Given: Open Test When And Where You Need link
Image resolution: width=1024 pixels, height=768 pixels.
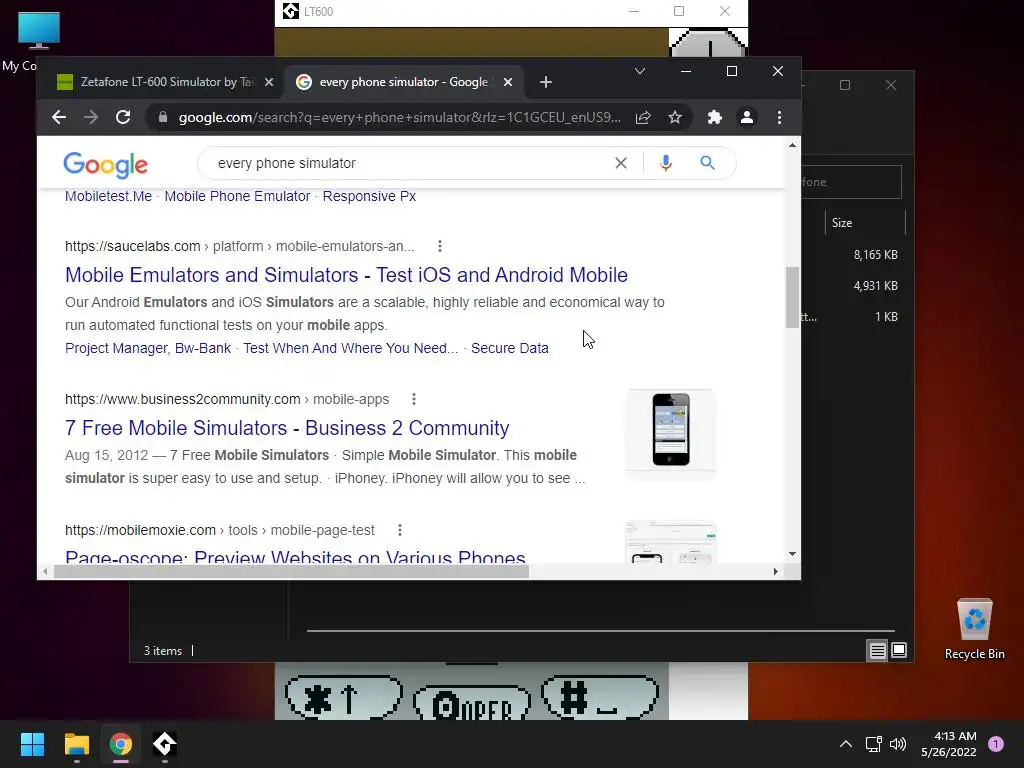Looking at the screenshot, I should tap(351, 348).
